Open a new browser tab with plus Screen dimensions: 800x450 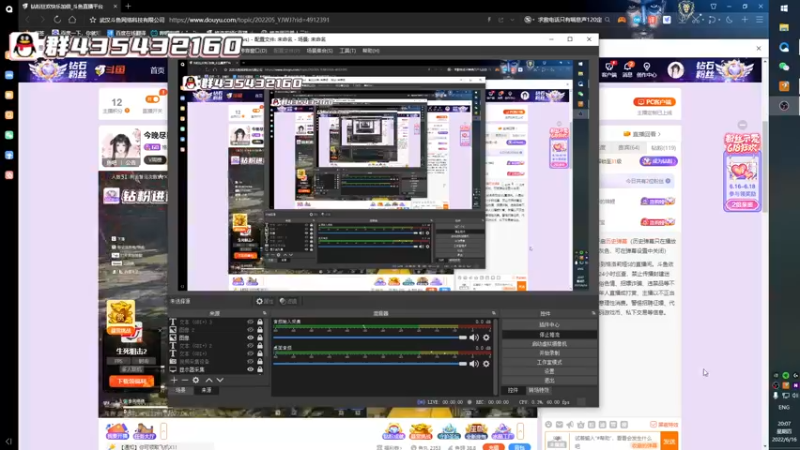click(128, 6)
